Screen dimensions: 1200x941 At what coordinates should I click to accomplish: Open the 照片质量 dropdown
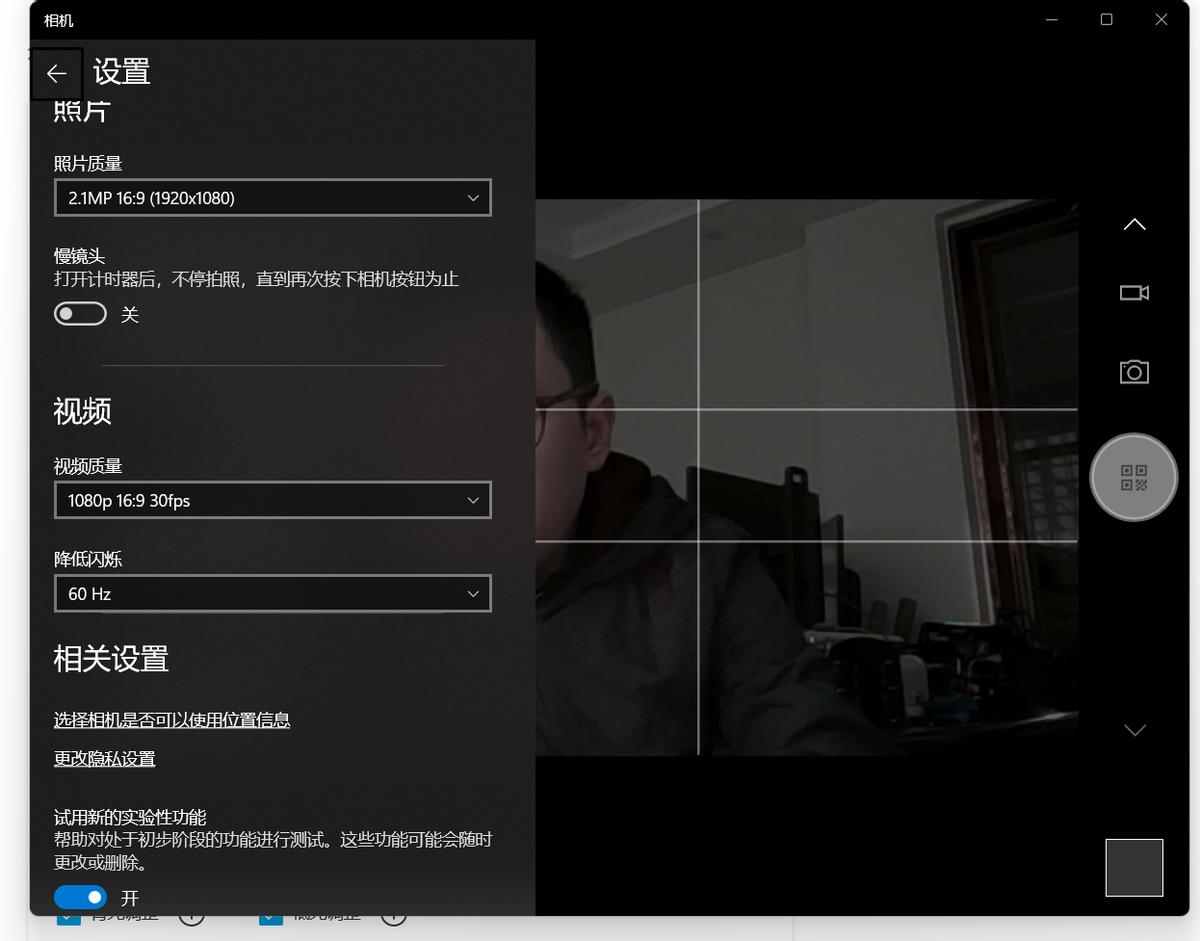(x=273, y=198)
